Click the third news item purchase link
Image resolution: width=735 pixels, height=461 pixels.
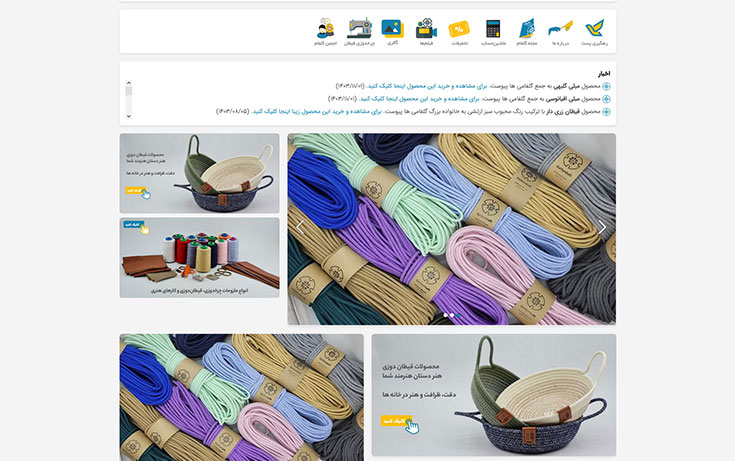(317, 112)
